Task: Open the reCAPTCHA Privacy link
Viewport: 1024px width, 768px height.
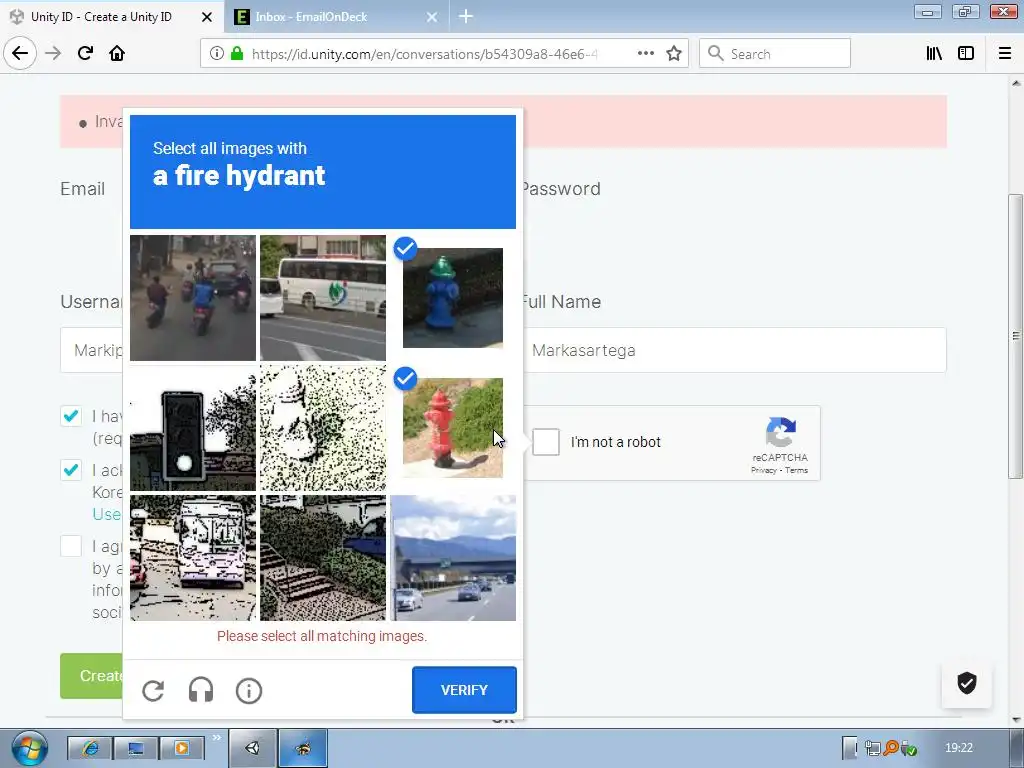Action: [x=763, y=470]
